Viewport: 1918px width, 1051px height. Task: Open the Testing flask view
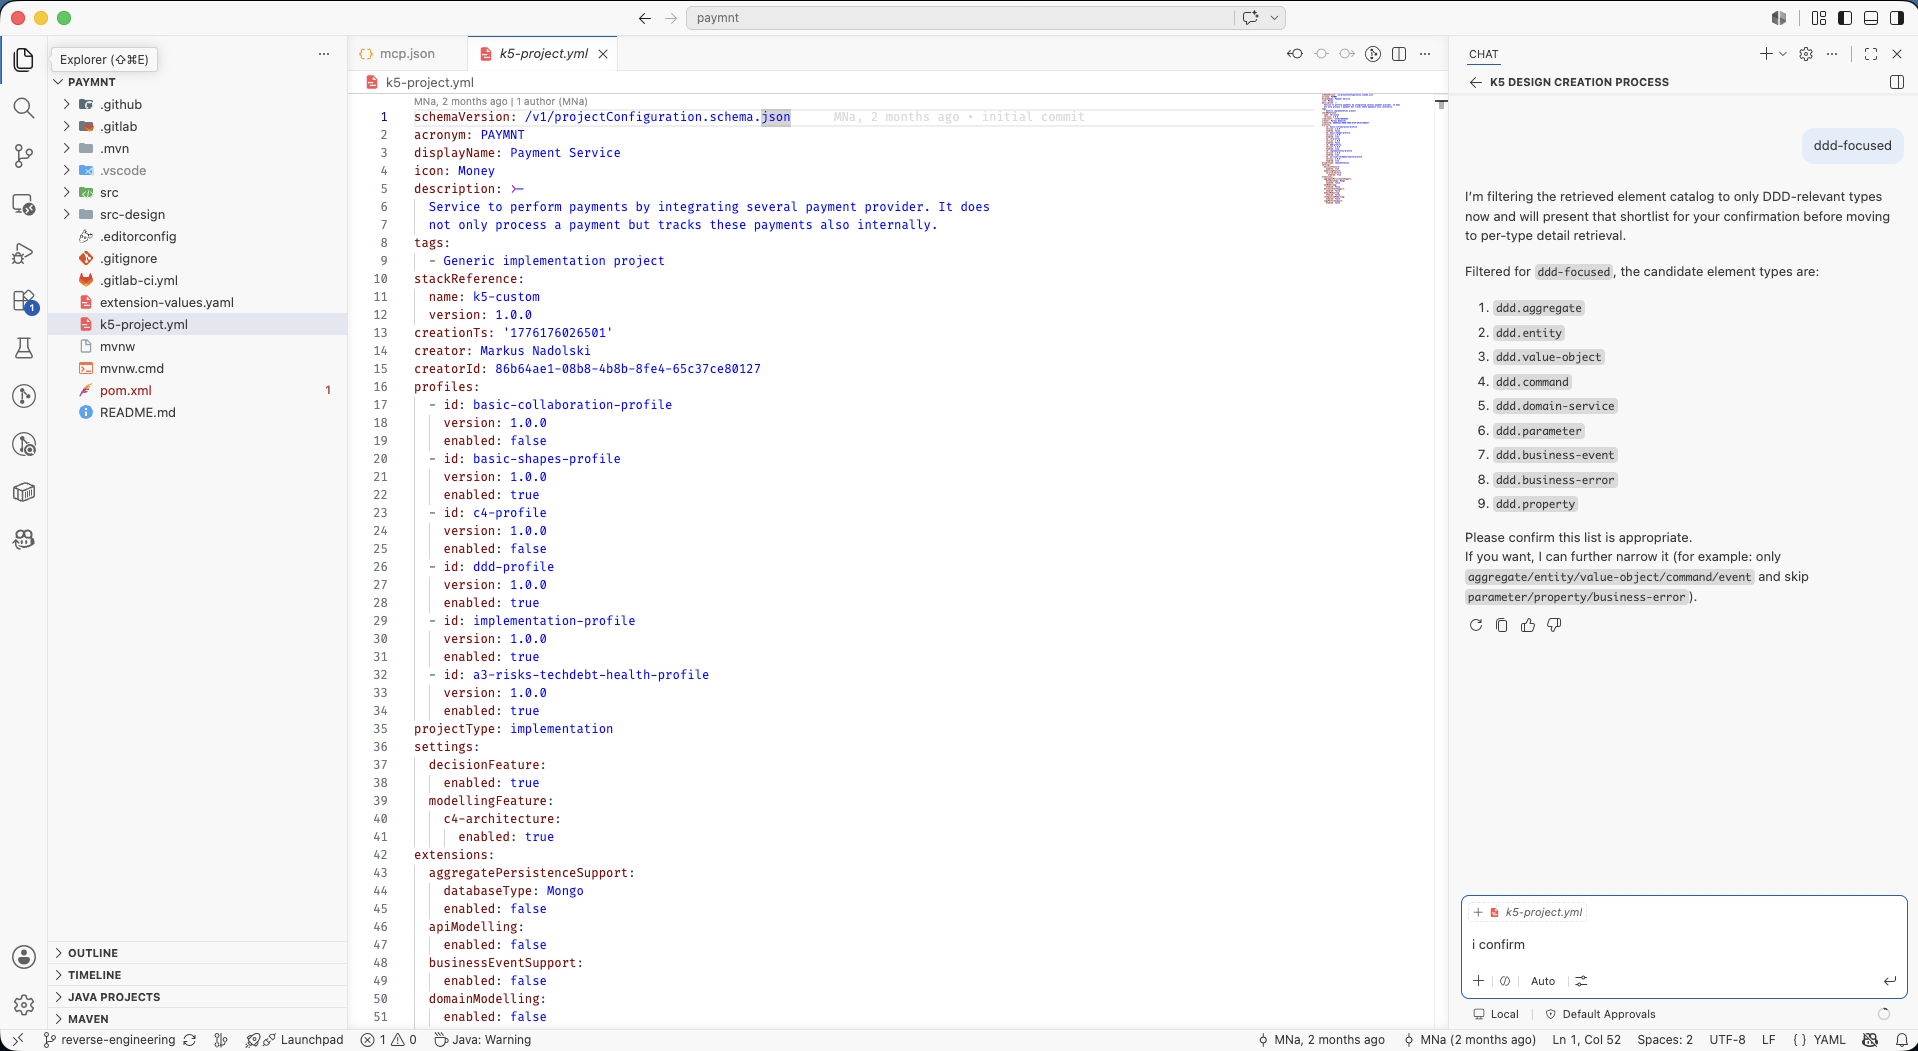point(24,348)
